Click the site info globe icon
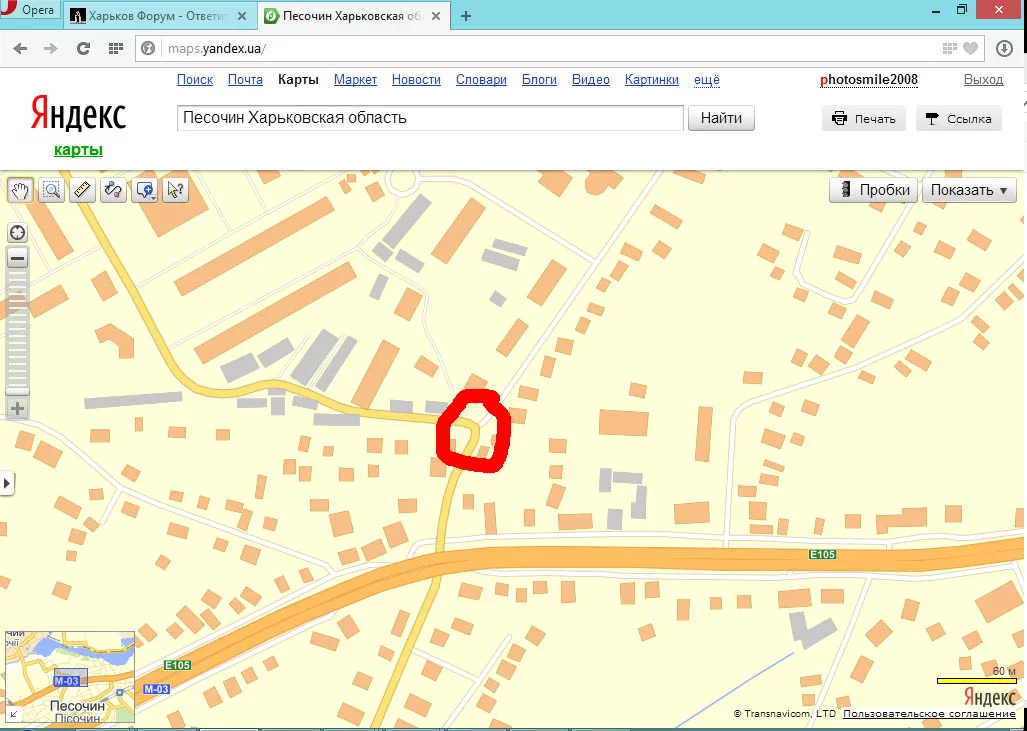Viewport: 1027px width, 731px height. [149, 48]
